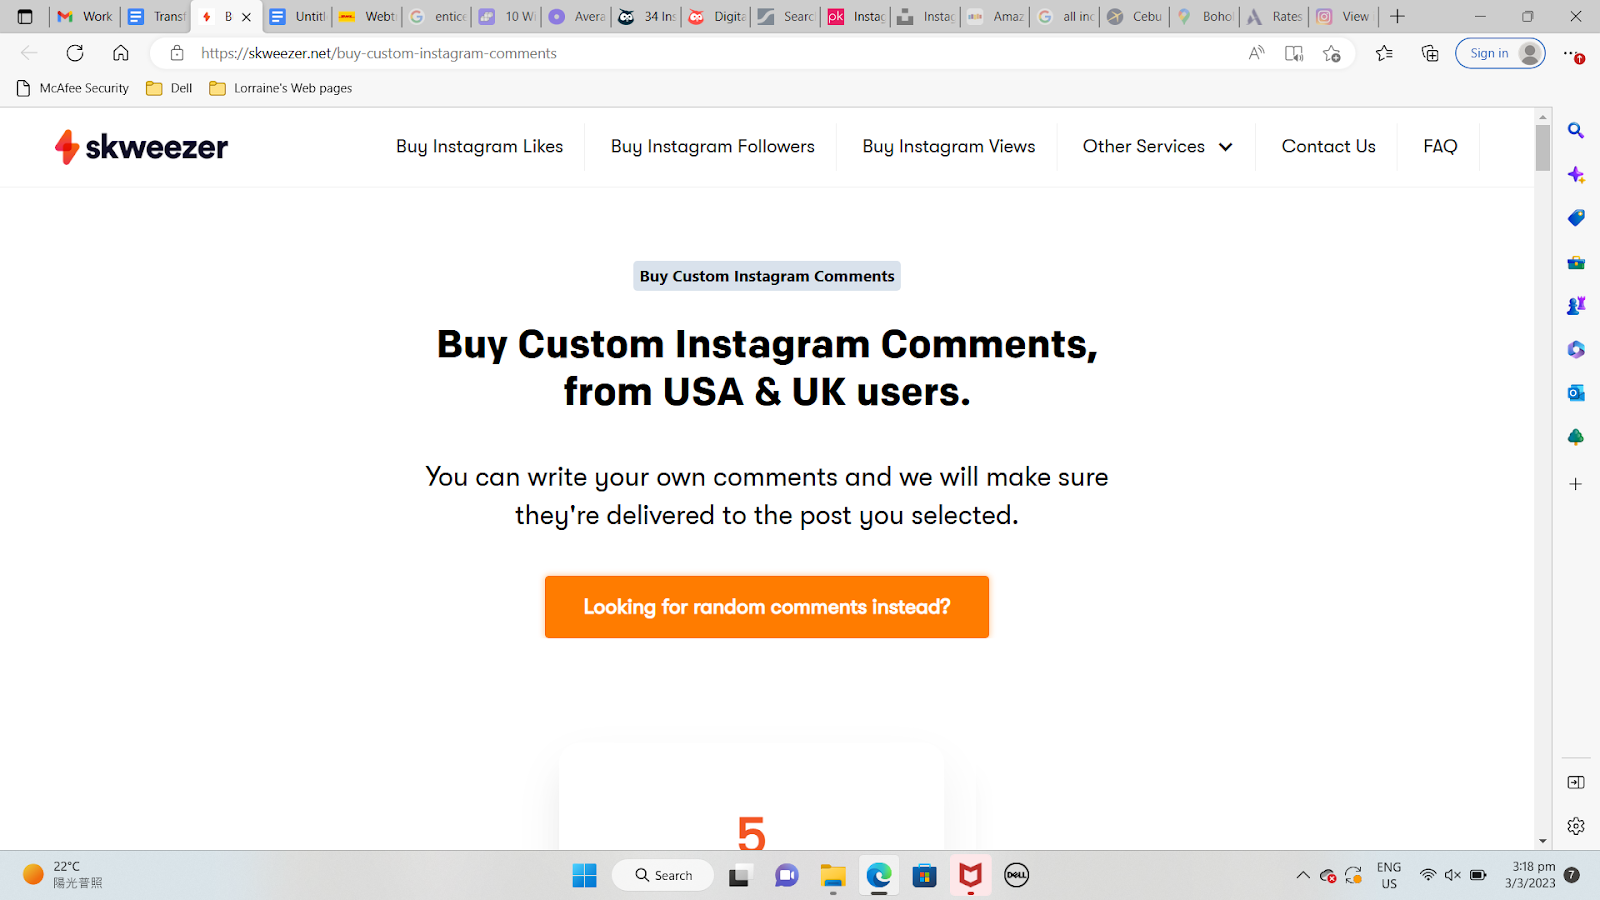Image resolution: width=1600 pixels, height=900 pixels.
Task: Open the Edge sidebar Search icon
Action: pyautogui.click(x=1576, y=131)
